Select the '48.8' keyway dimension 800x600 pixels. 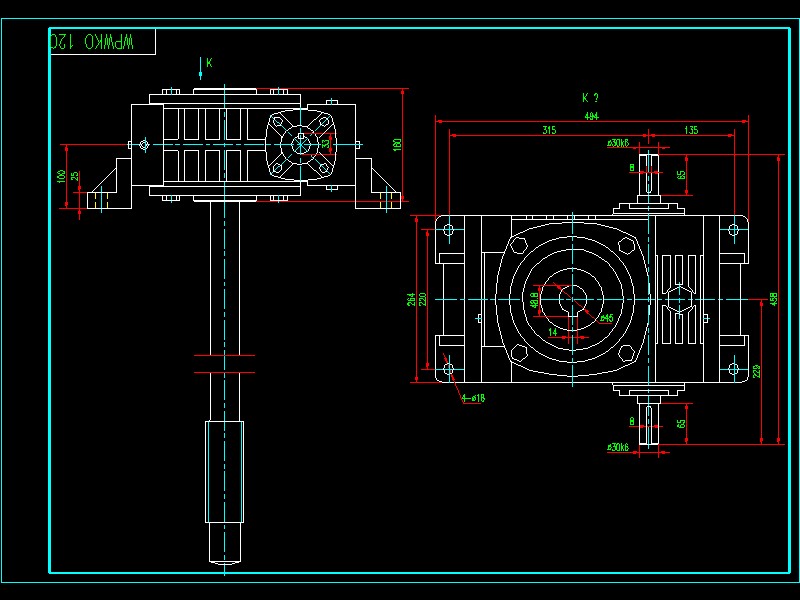click(x=534, y=300)
